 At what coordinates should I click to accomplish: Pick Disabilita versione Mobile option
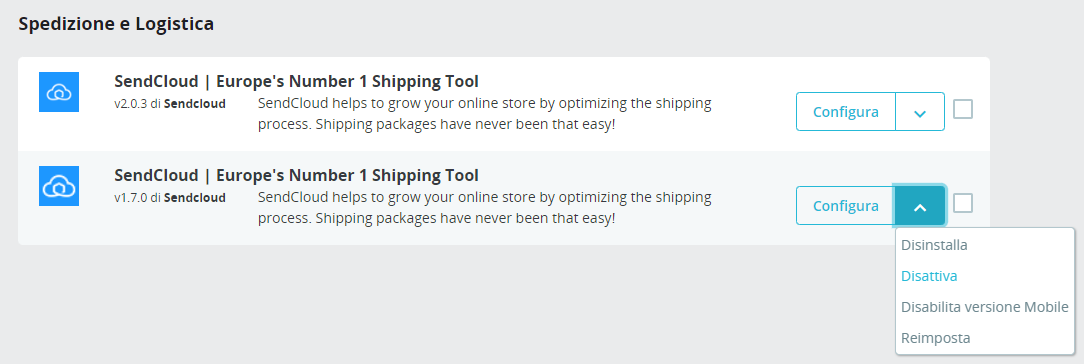984,307
